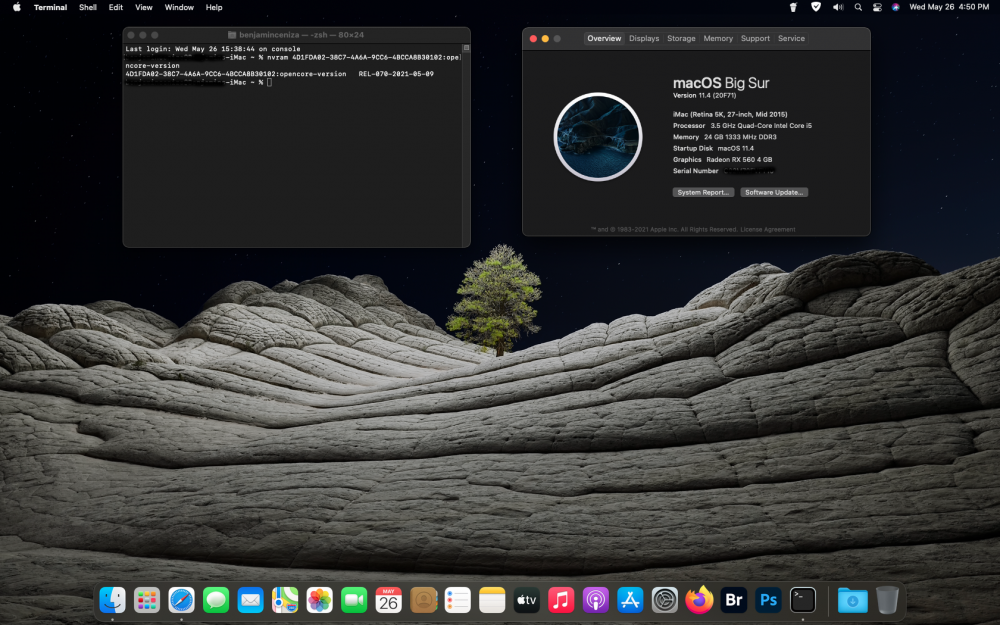Launch Firefox from the dock
This screenshot has width=1000, height=625.
coord(700,600)
